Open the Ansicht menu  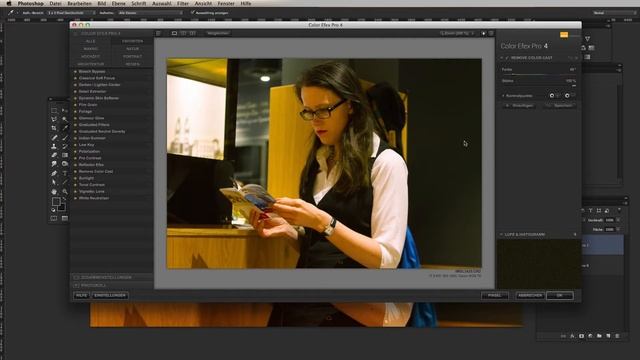click(x=203, y=3)
